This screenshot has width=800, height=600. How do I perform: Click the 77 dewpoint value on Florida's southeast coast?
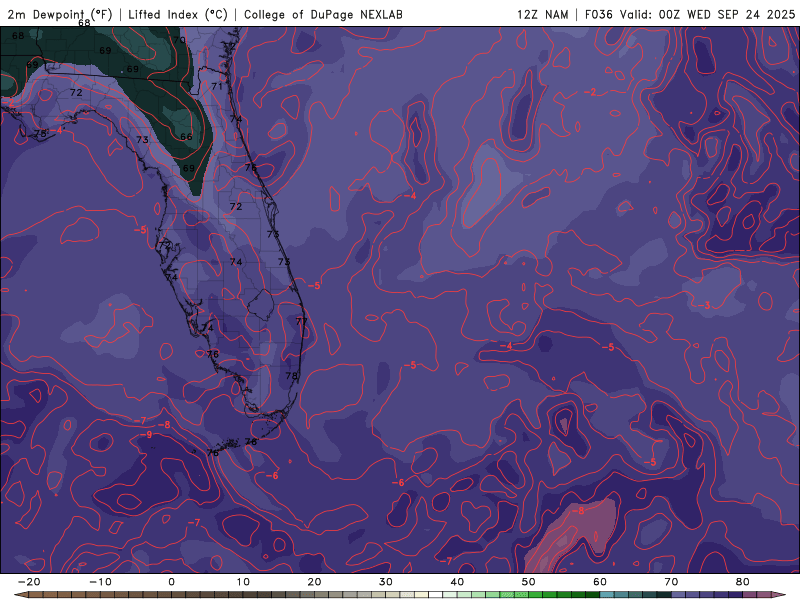click(302, 321)
